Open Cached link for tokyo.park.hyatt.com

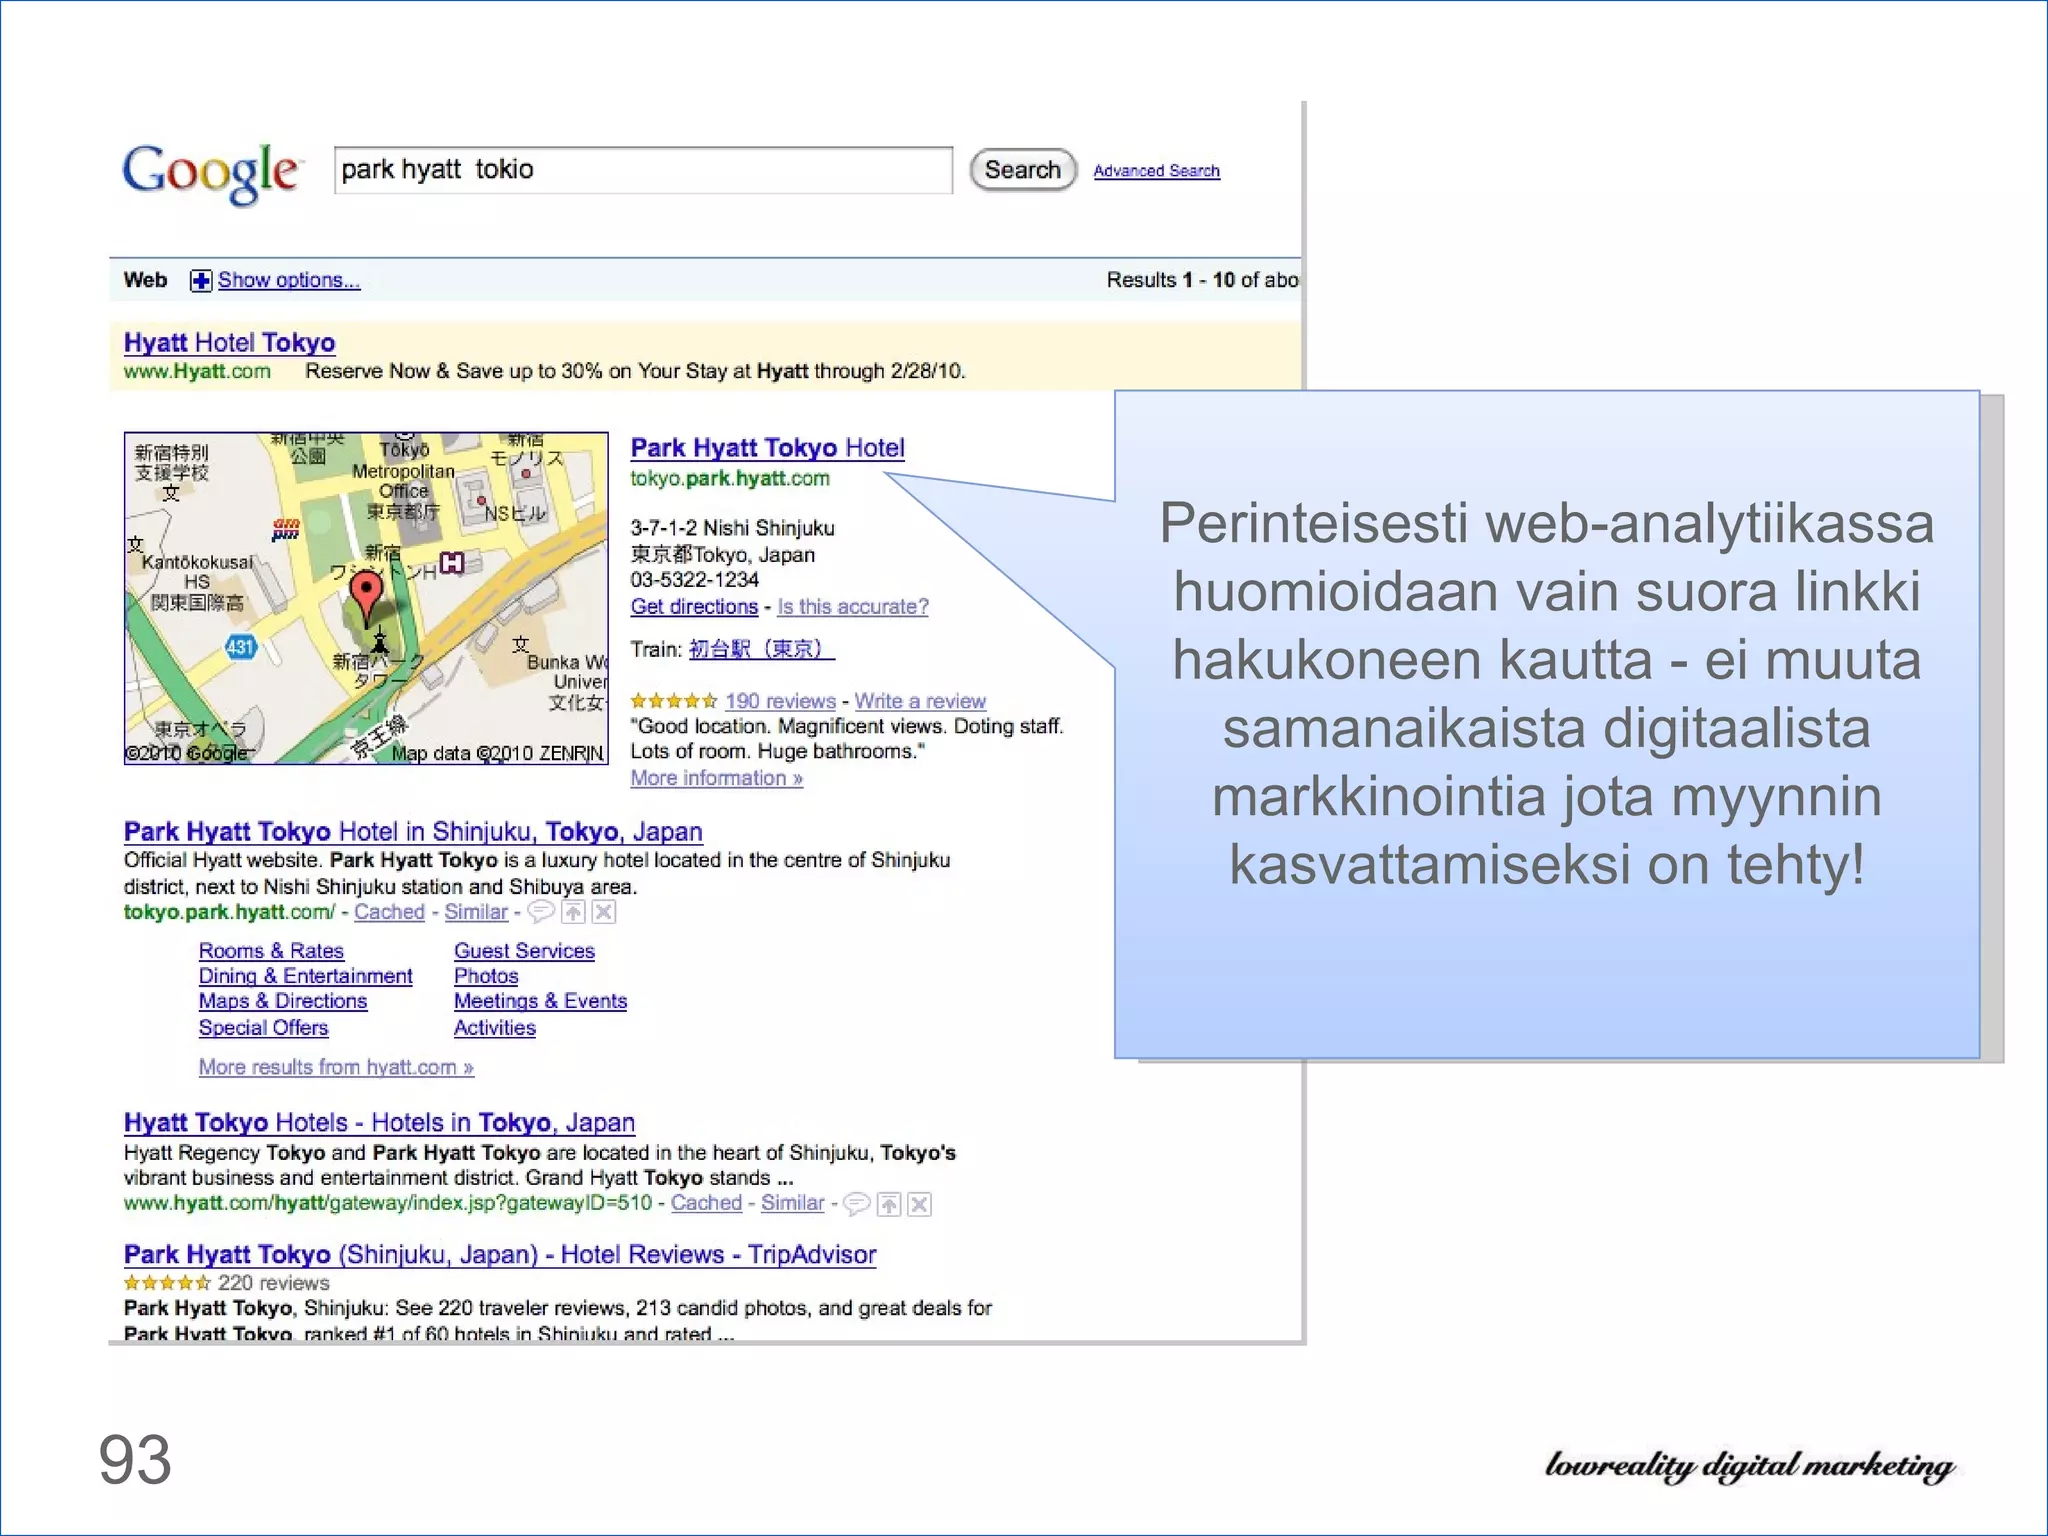[x=389, y=912]
